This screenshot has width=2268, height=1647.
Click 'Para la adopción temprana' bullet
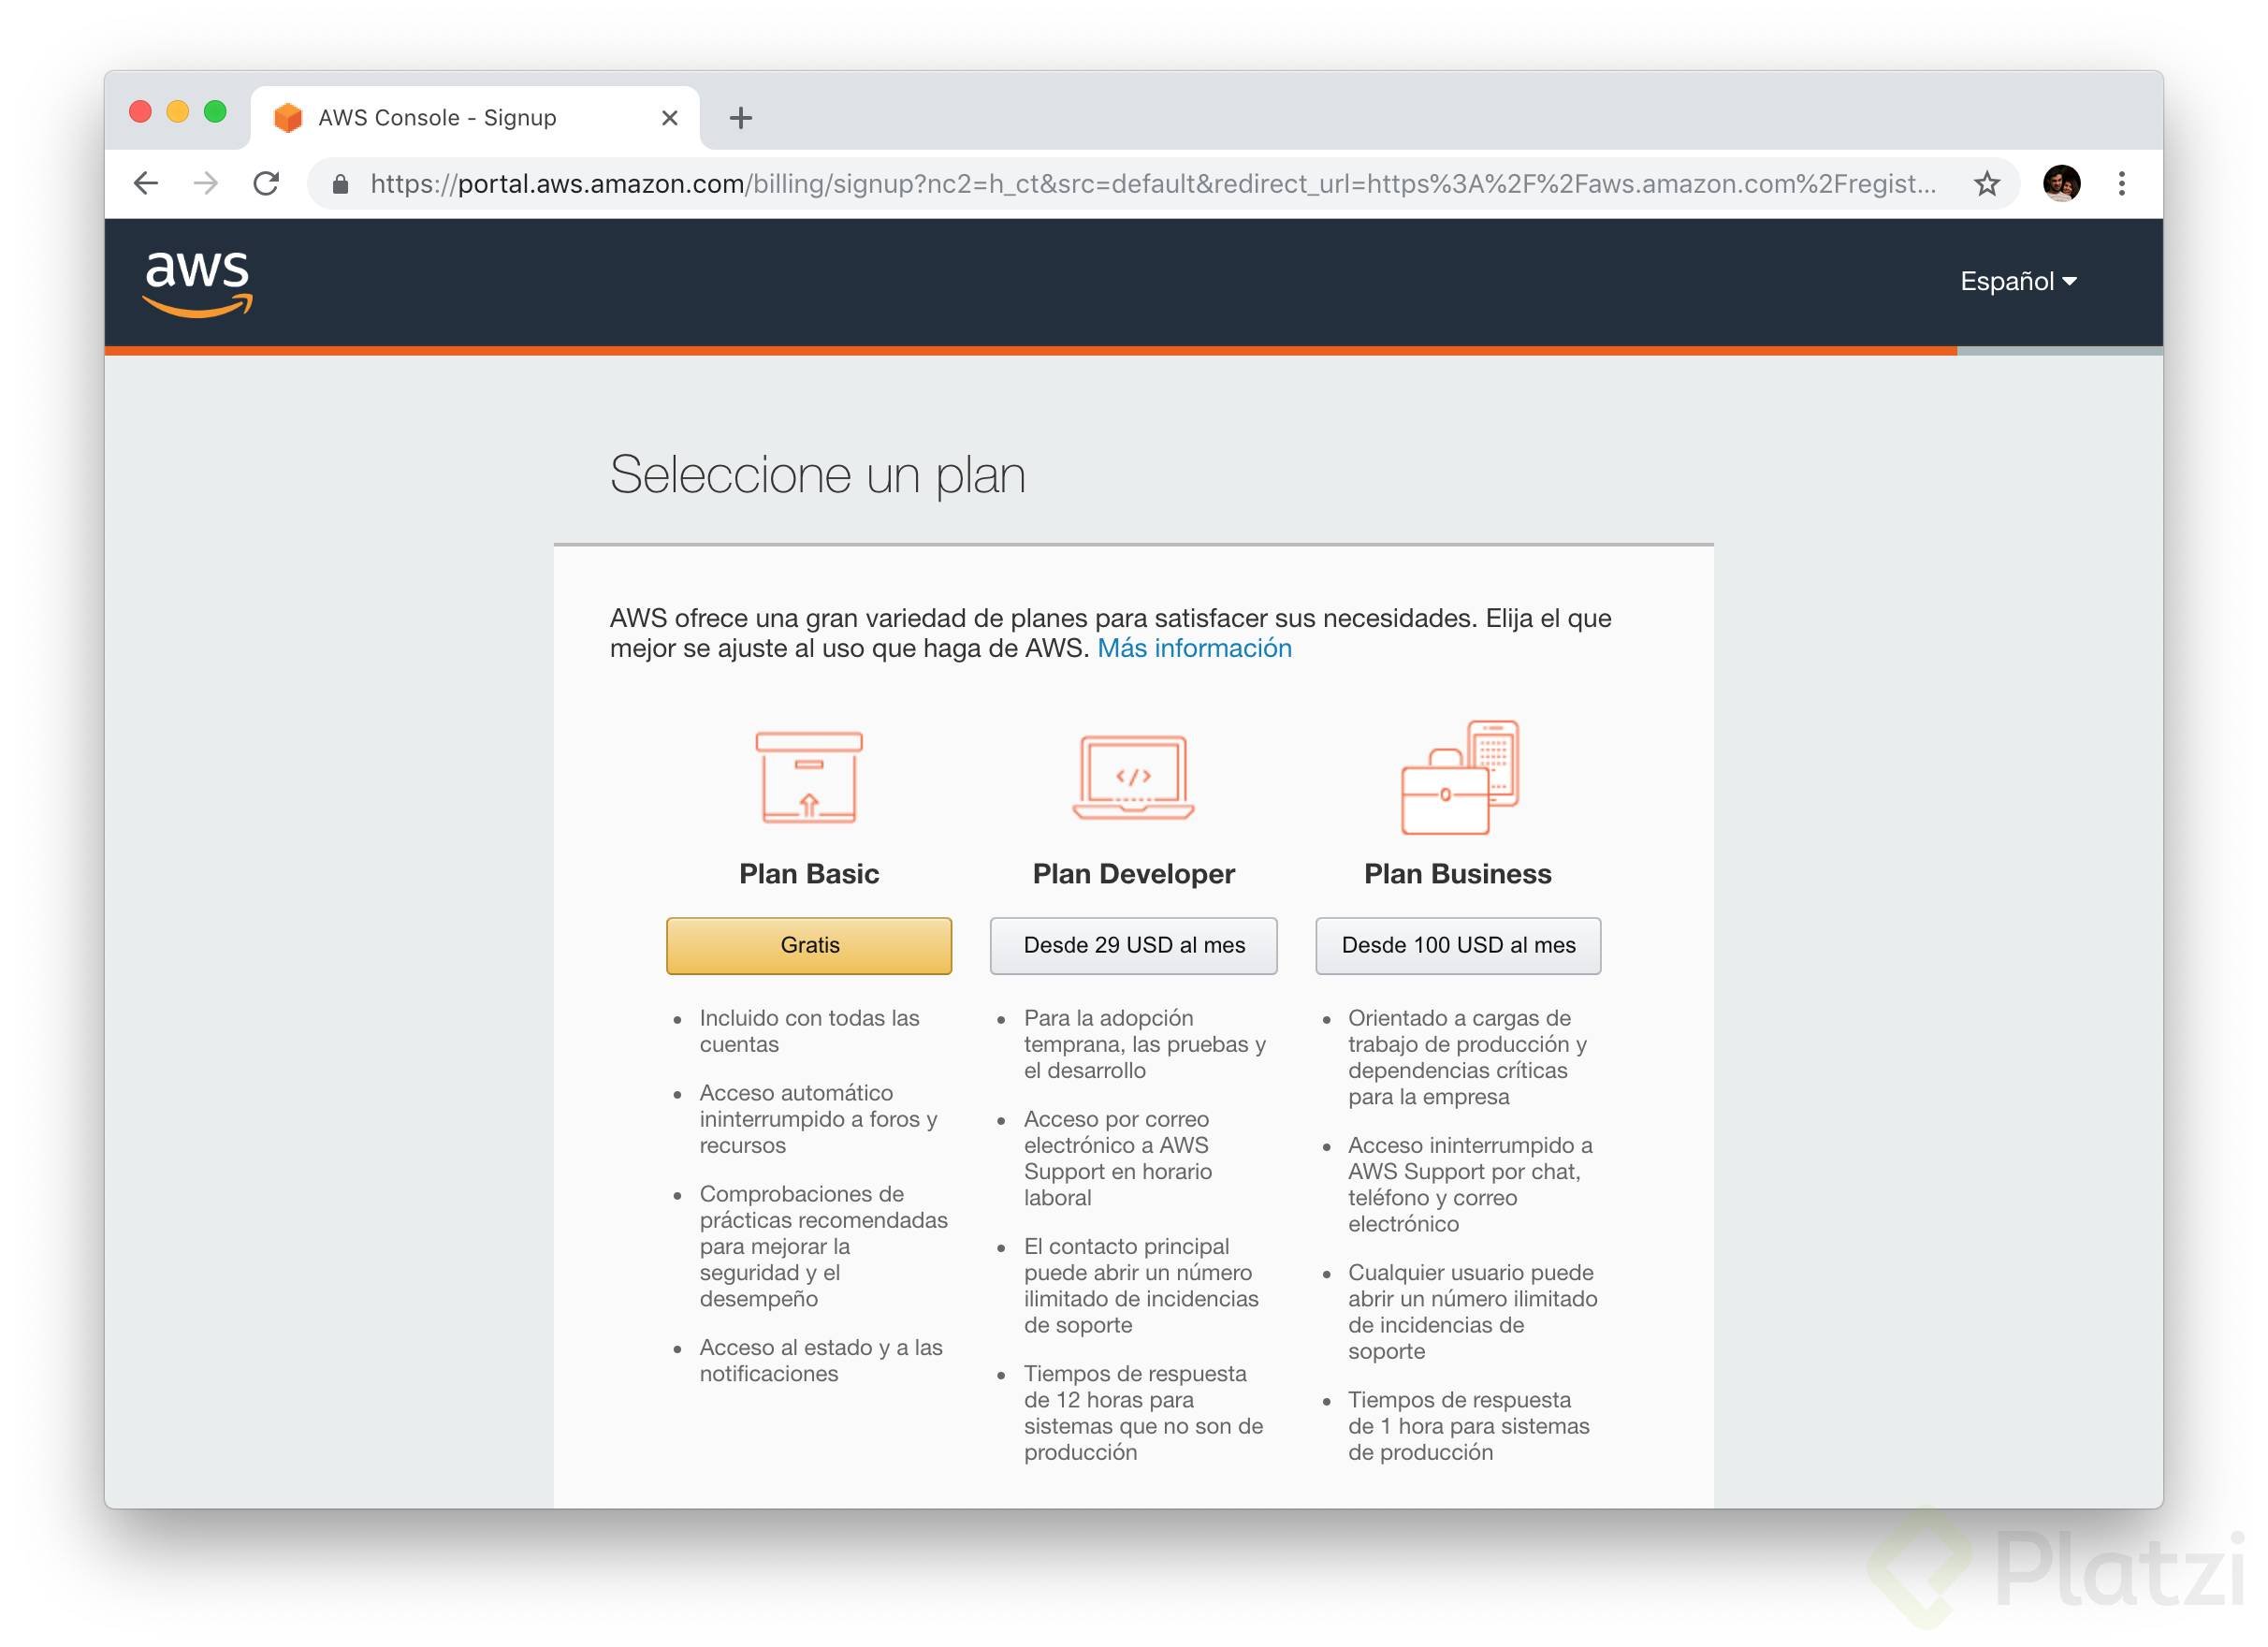[1144, 1044]
